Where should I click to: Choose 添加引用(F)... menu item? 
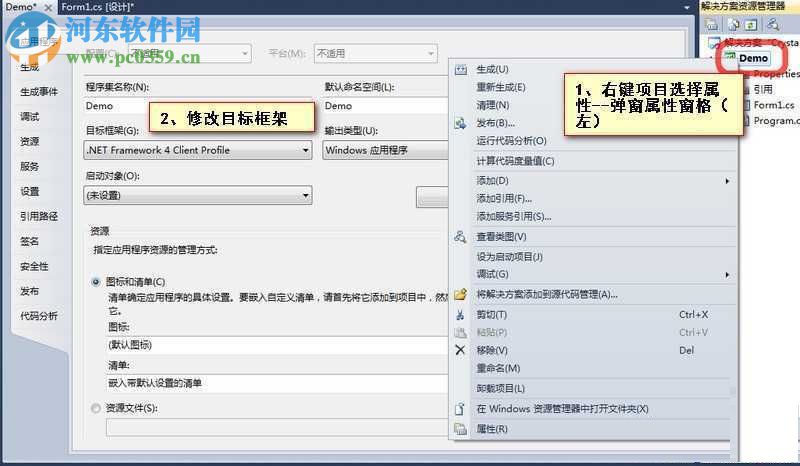click(x=504, y=199)
